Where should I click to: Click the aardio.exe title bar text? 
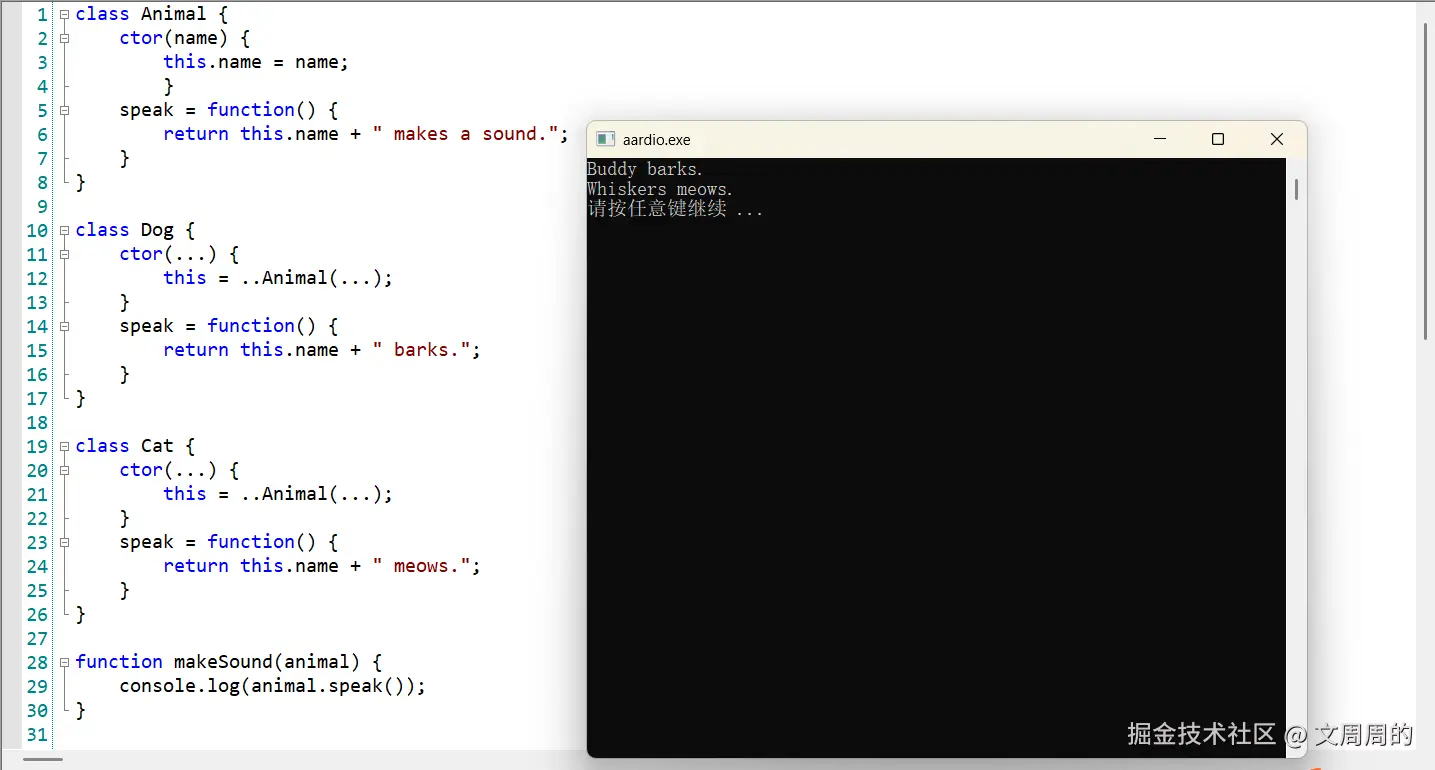point(656,140)
